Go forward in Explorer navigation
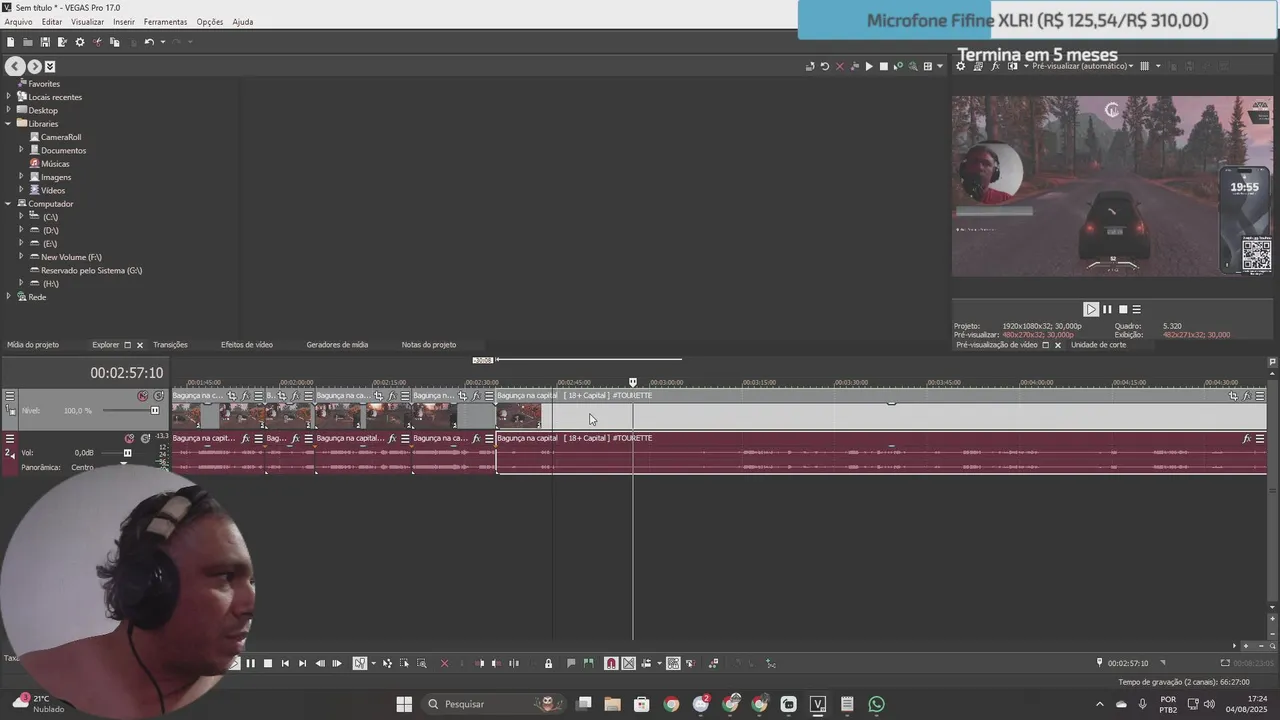Image resolution: width=1280 pixels, height=720 pixels. coord(34,66)
